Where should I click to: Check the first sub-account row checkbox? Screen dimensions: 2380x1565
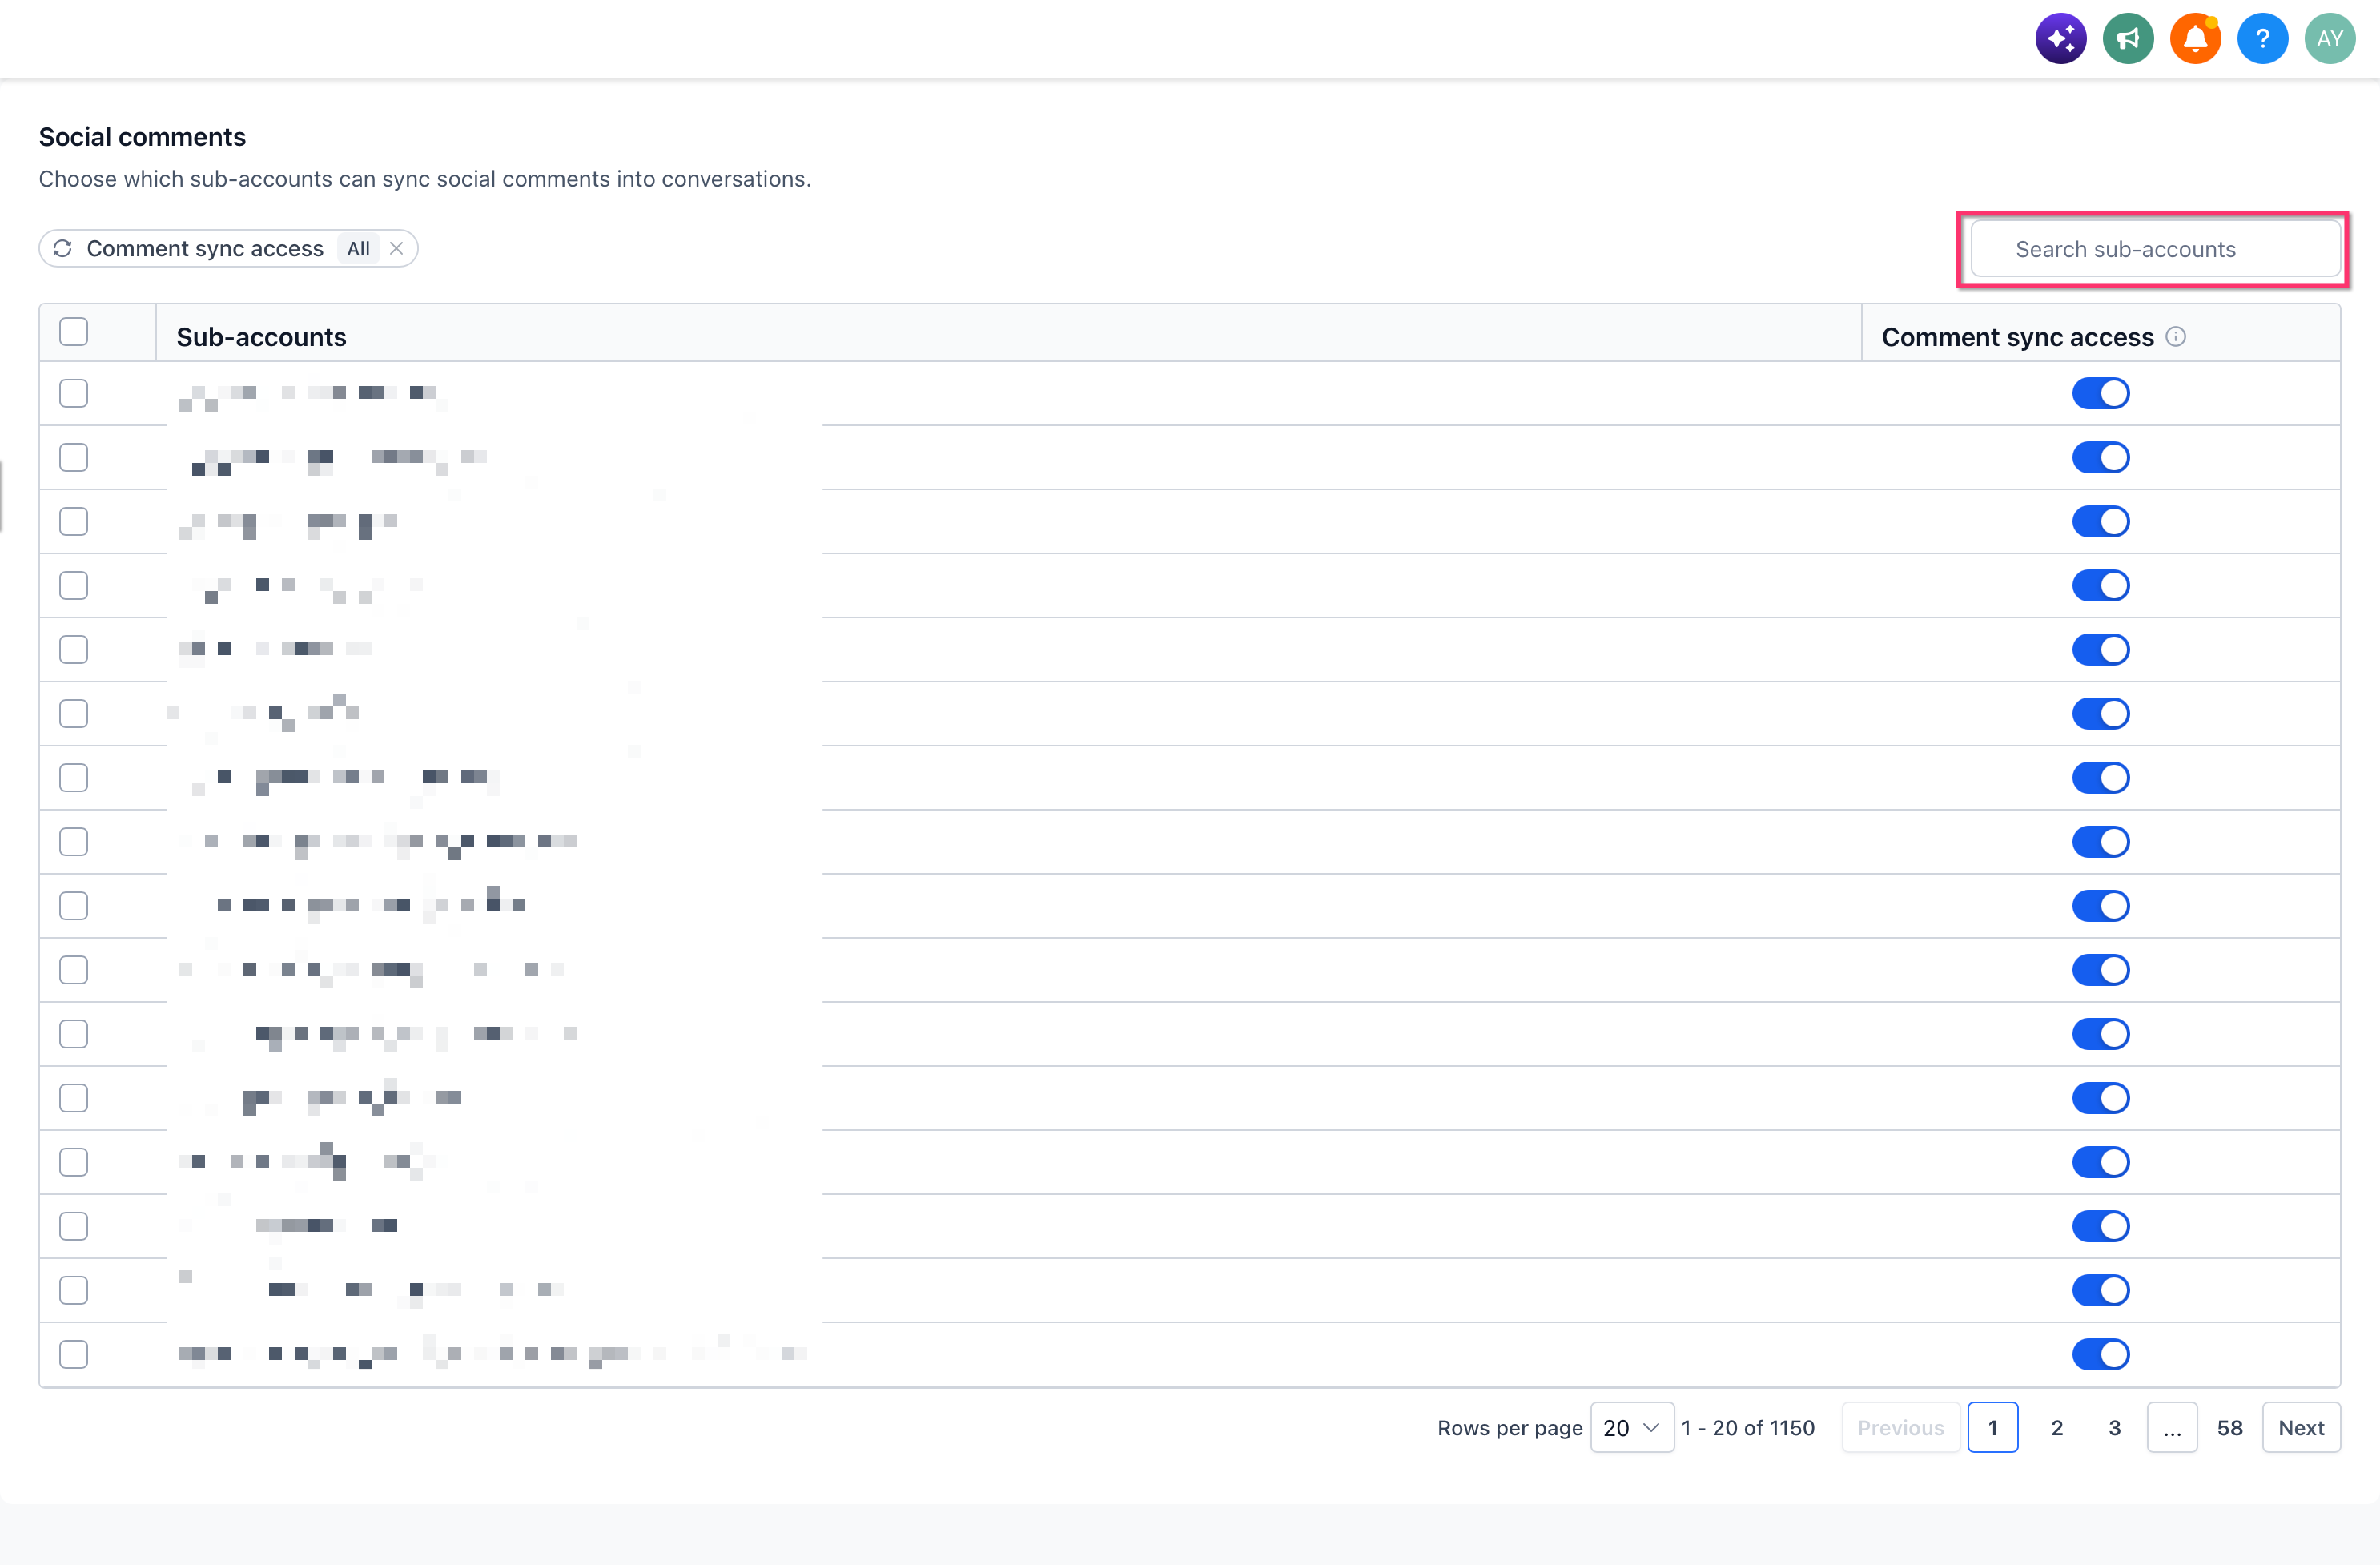[x=73, y=393]
